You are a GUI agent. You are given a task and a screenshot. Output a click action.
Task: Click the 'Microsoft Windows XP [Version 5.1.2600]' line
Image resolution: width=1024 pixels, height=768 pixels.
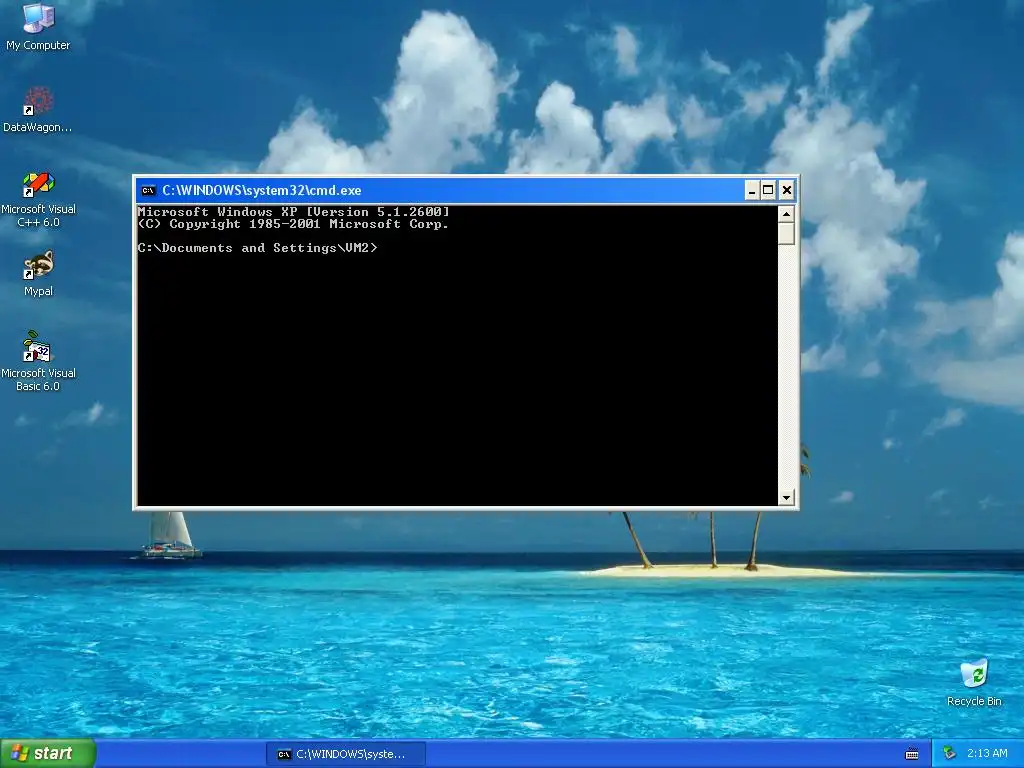[293, 212]
